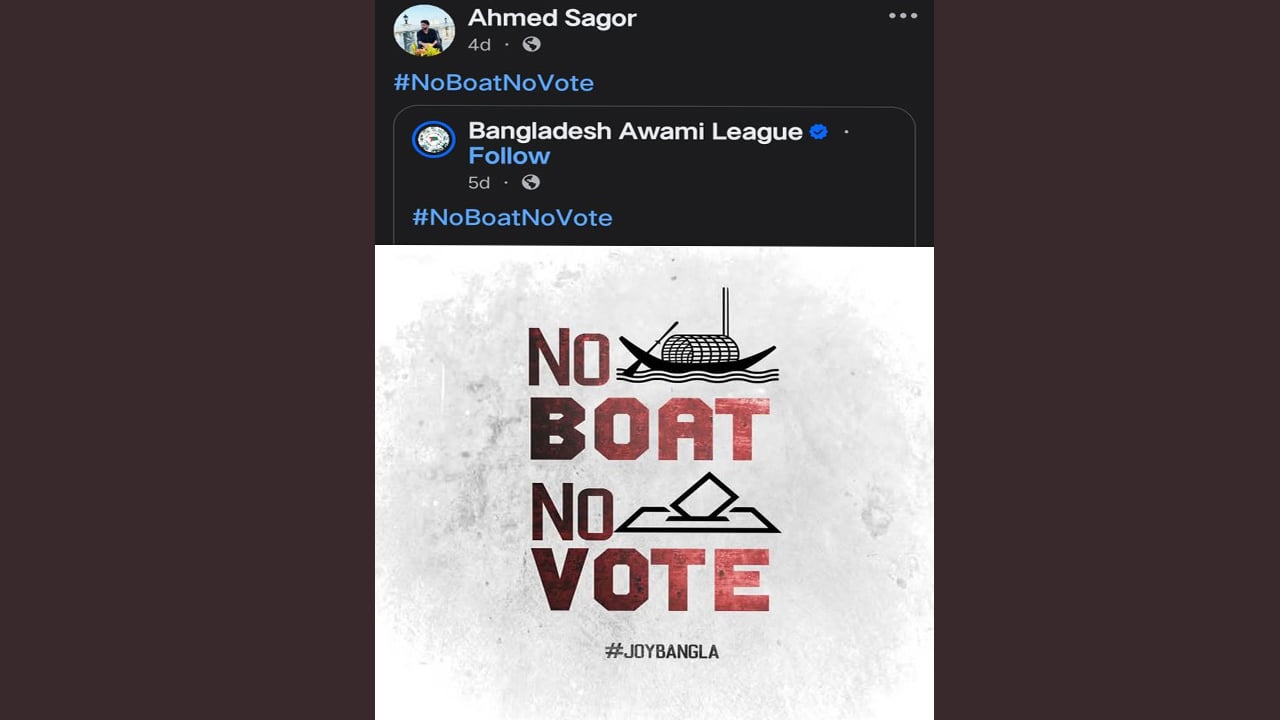Click the NO word beside boat symbol
The image size is (1280, 720).
pyautogui.click(x=569, y=357)
